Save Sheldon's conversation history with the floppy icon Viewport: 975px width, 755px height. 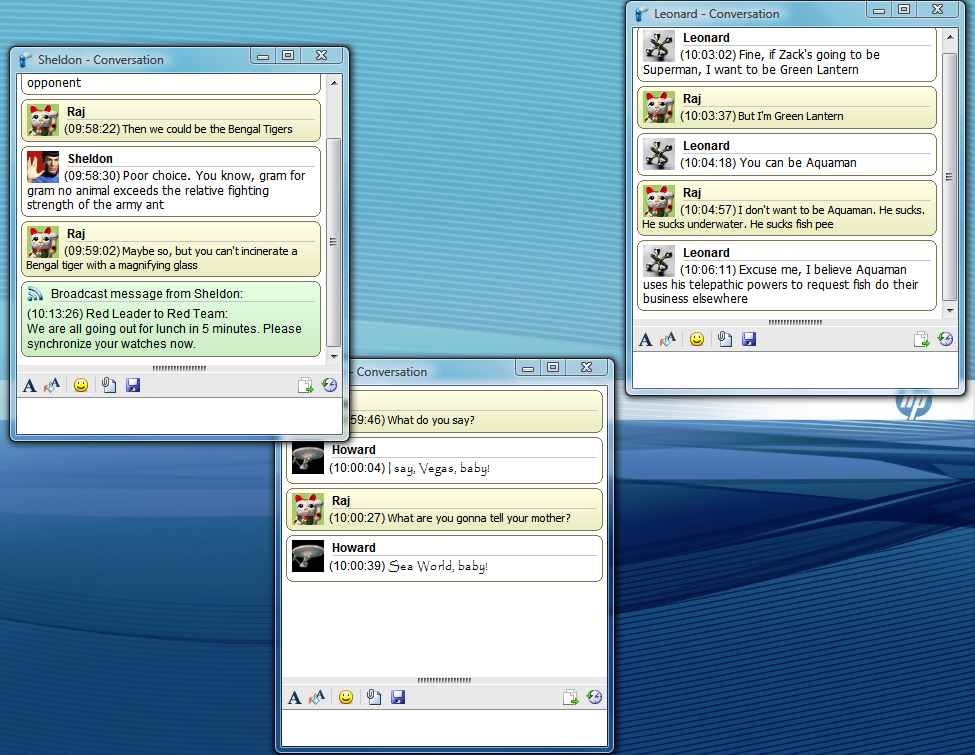click(x=133, y=384)
